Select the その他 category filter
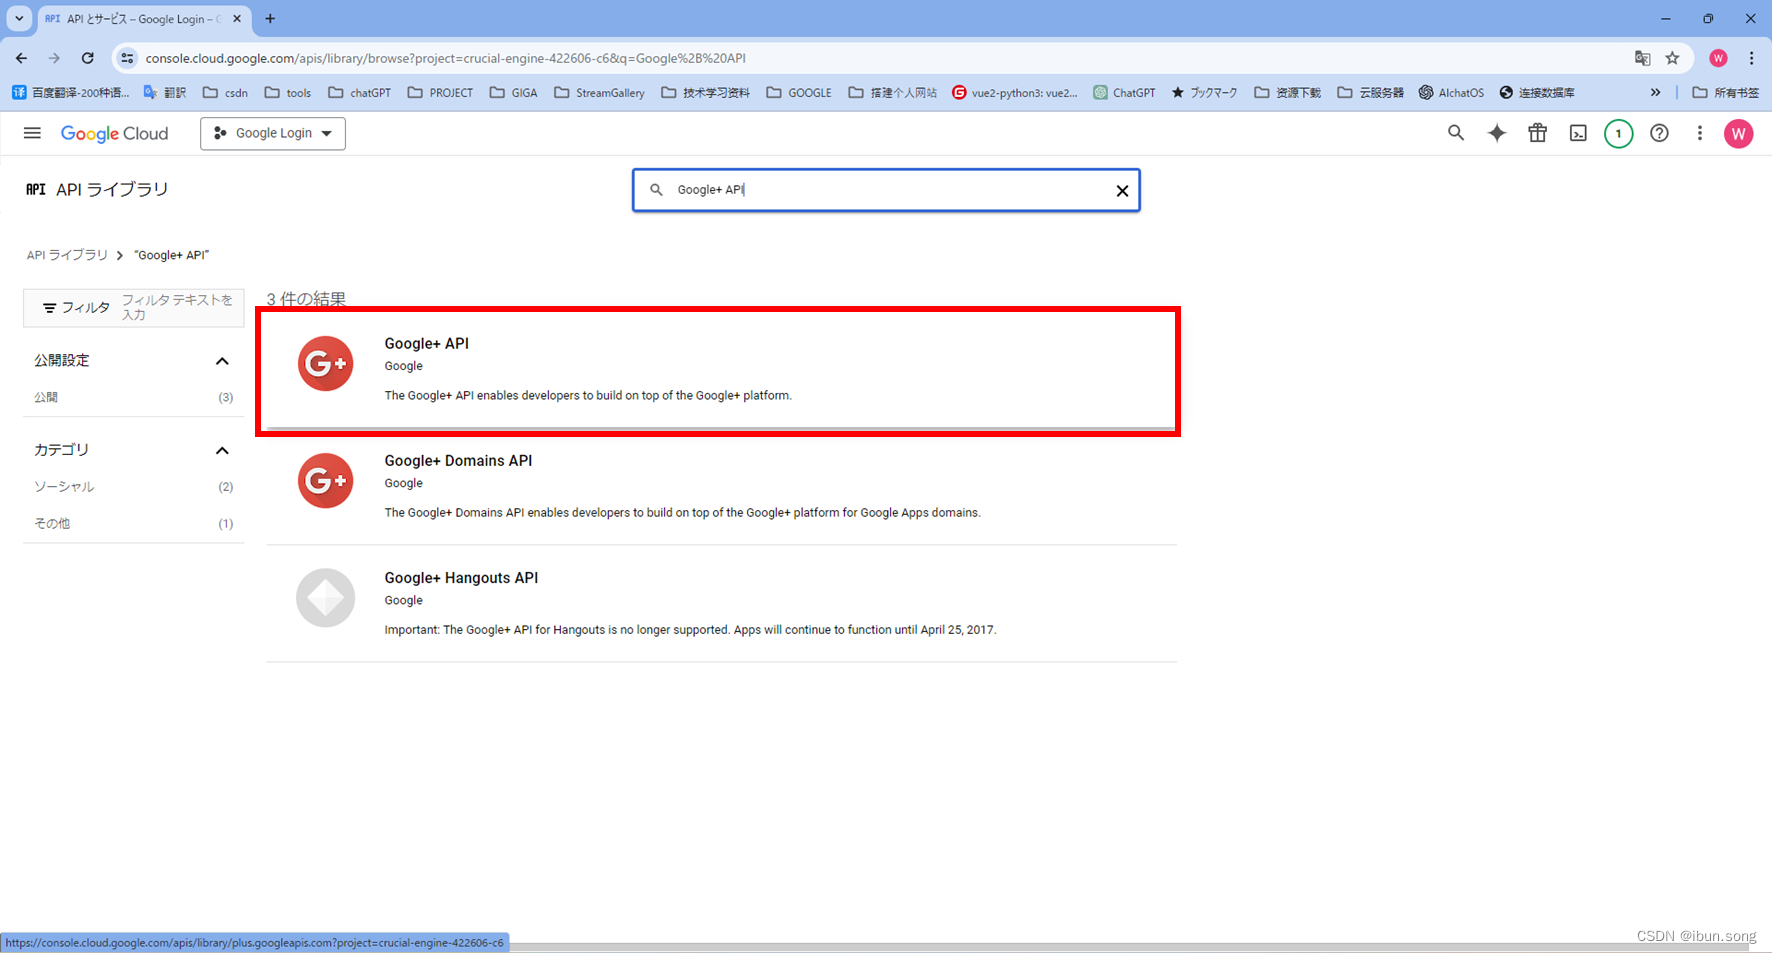Screen dimensions: 1772x953 52,523
